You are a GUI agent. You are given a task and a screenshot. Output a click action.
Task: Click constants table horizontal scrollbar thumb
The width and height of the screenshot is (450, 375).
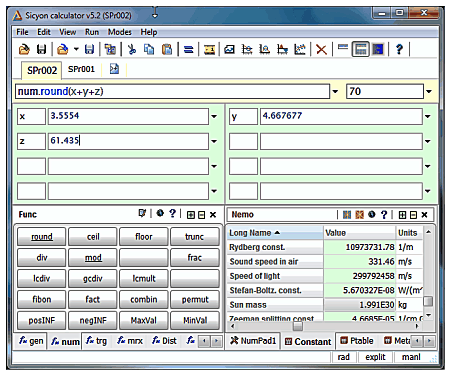click(x=298, y=326)
